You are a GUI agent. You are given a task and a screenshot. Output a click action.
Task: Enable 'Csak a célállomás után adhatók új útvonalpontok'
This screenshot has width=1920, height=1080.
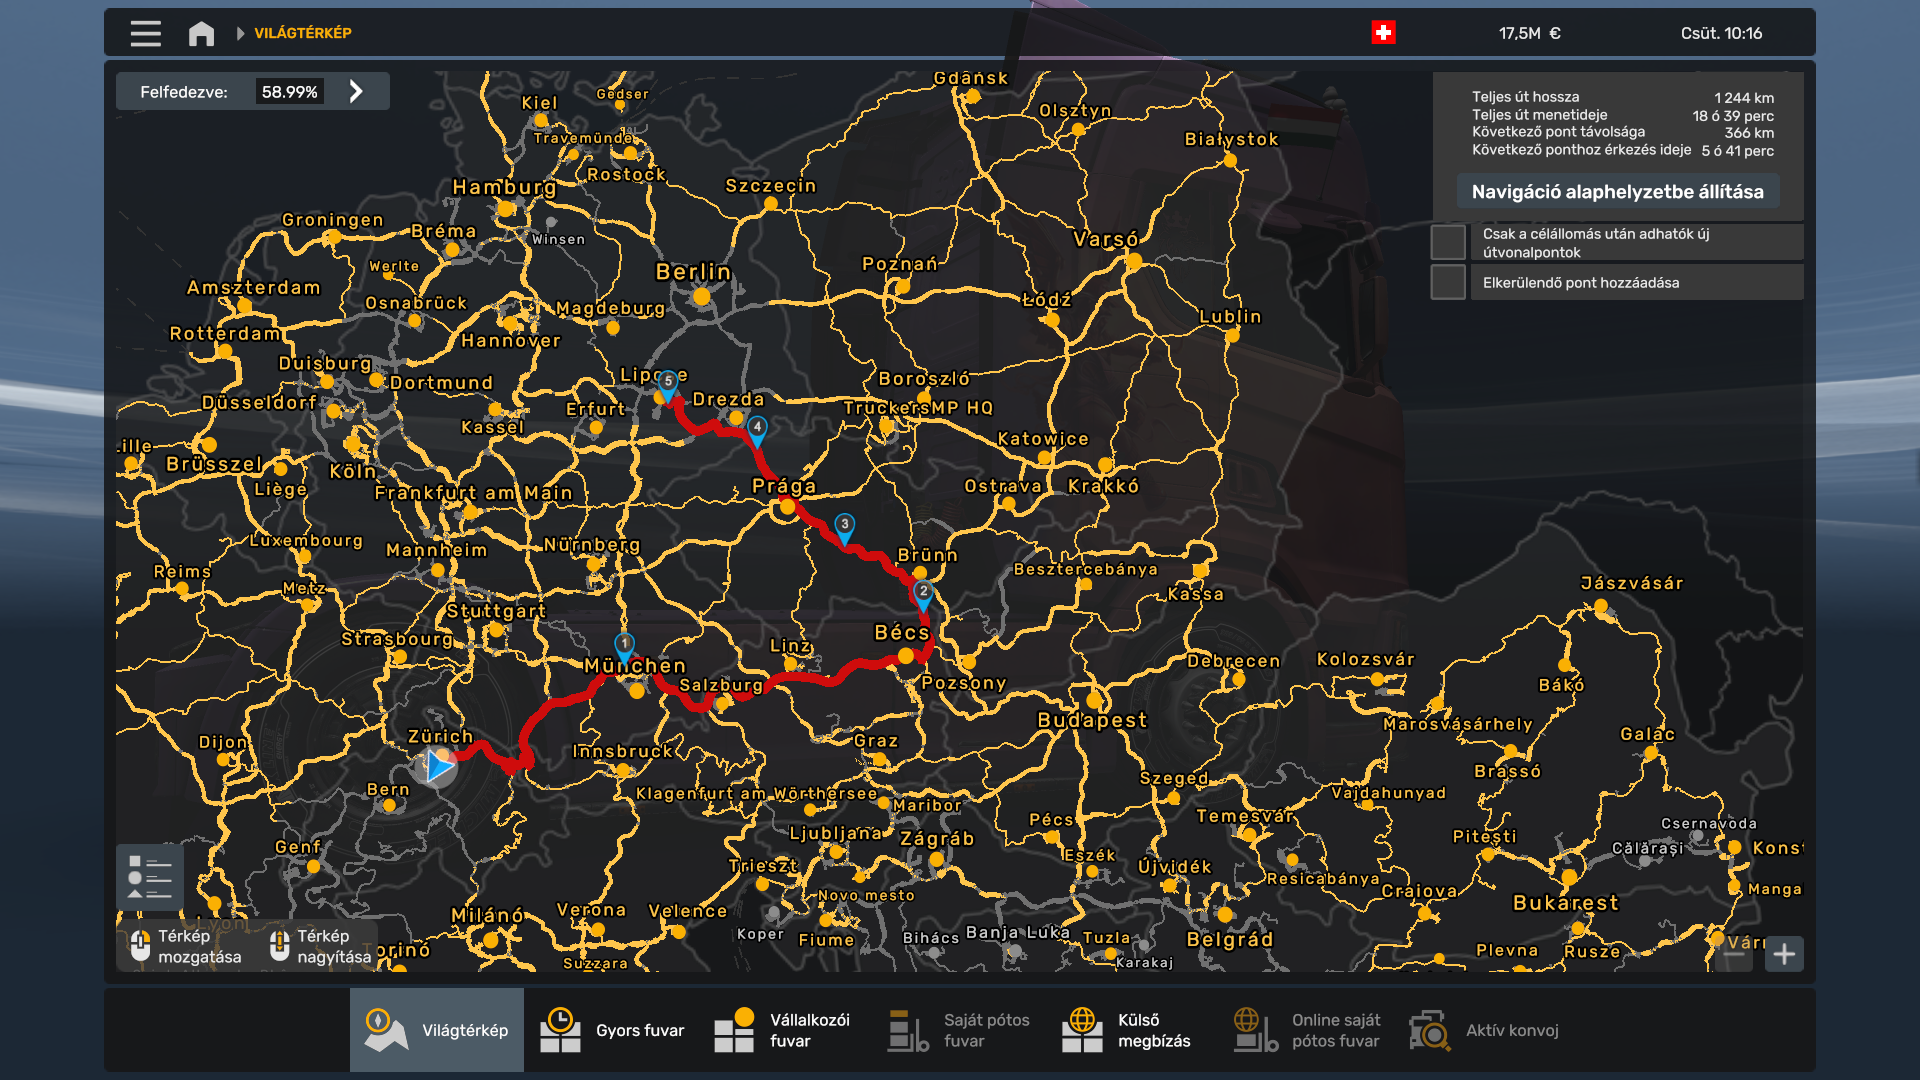1447,241
